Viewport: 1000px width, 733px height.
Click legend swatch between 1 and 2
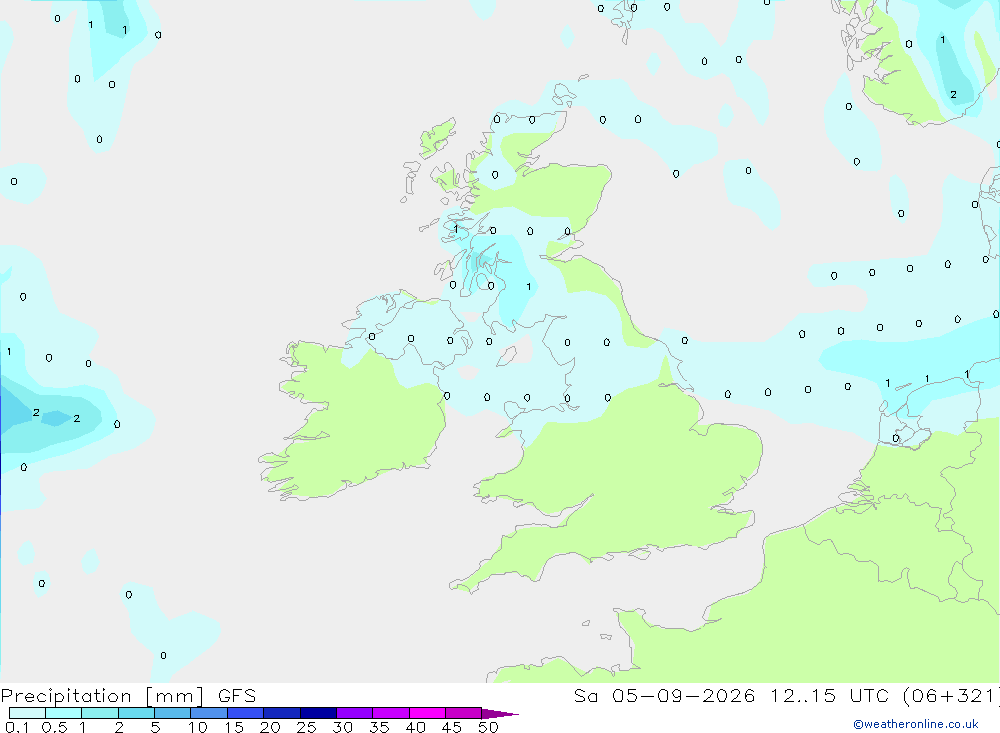pyautogui.click(x=99, y=713)
